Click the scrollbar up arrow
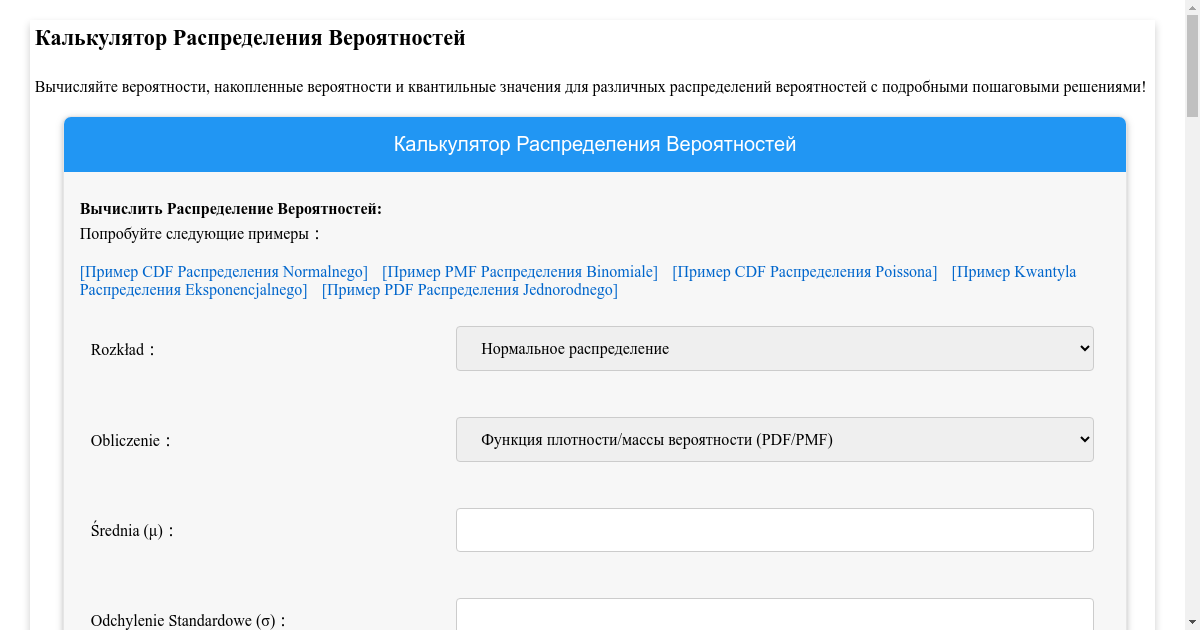 (x=1191, y=8)
